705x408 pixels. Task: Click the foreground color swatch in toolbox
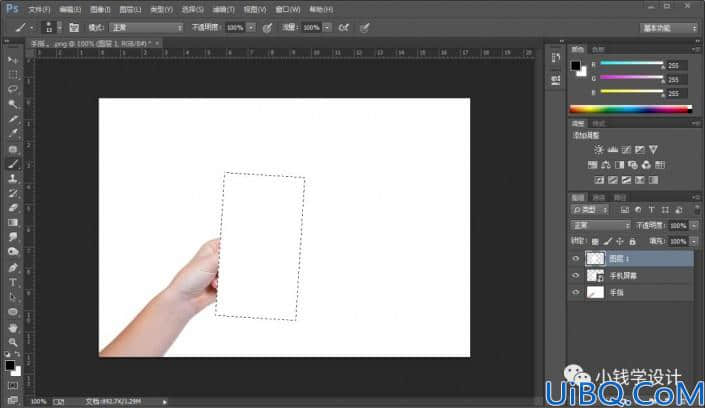[x=10, y=365]
